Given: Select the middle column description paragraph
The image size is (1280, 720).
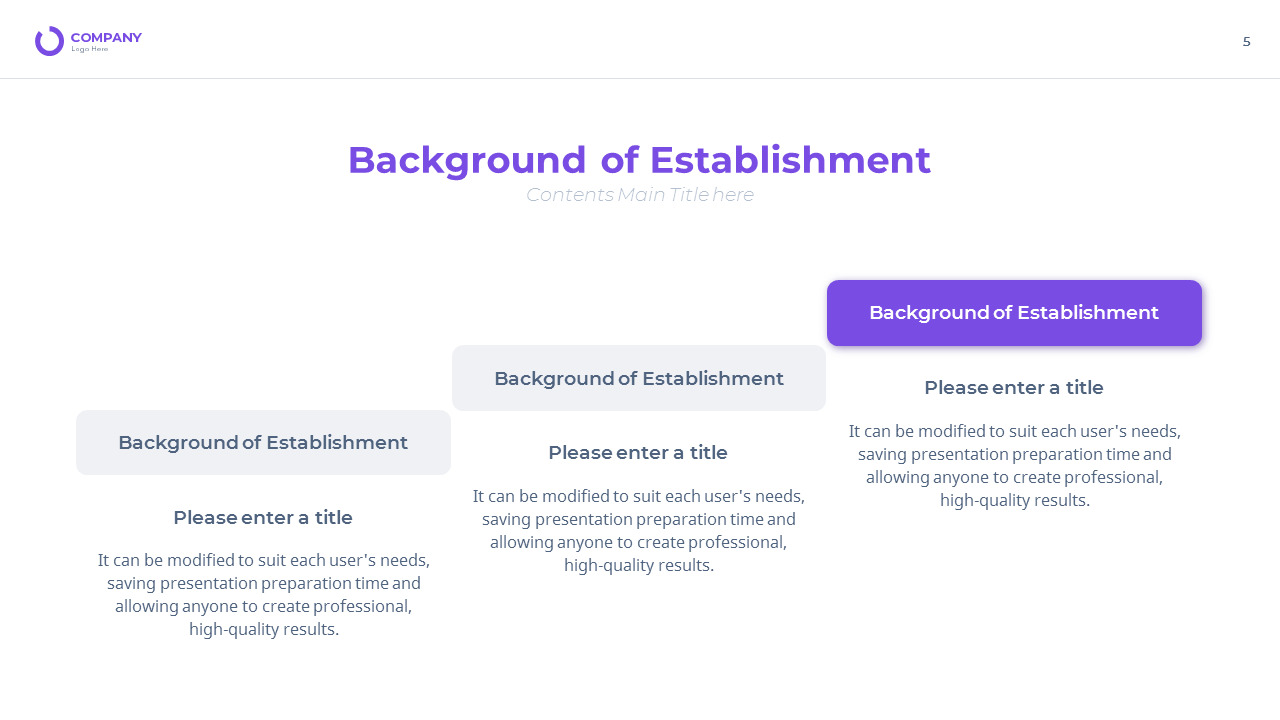Looking at the screenshot, I should pyautogui.click(x=639, y=530).
